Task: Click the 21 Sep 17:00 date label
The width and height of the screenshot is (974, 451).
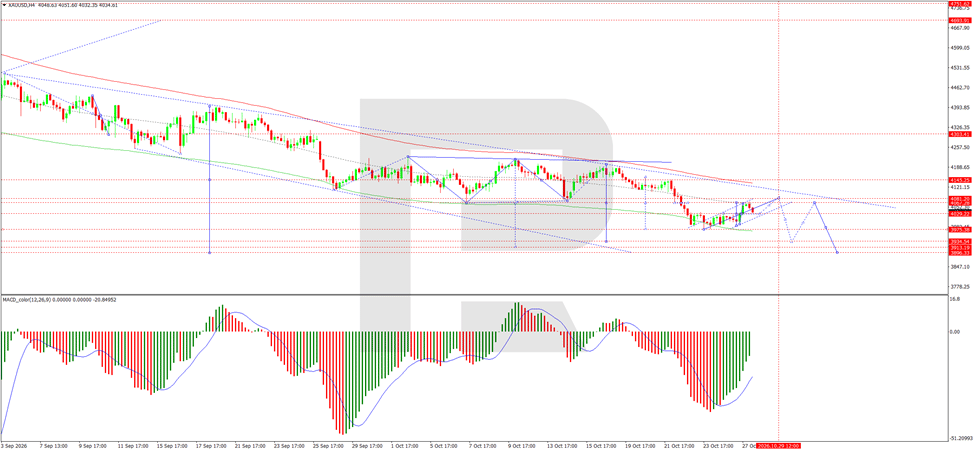Action: pos(250,446)
